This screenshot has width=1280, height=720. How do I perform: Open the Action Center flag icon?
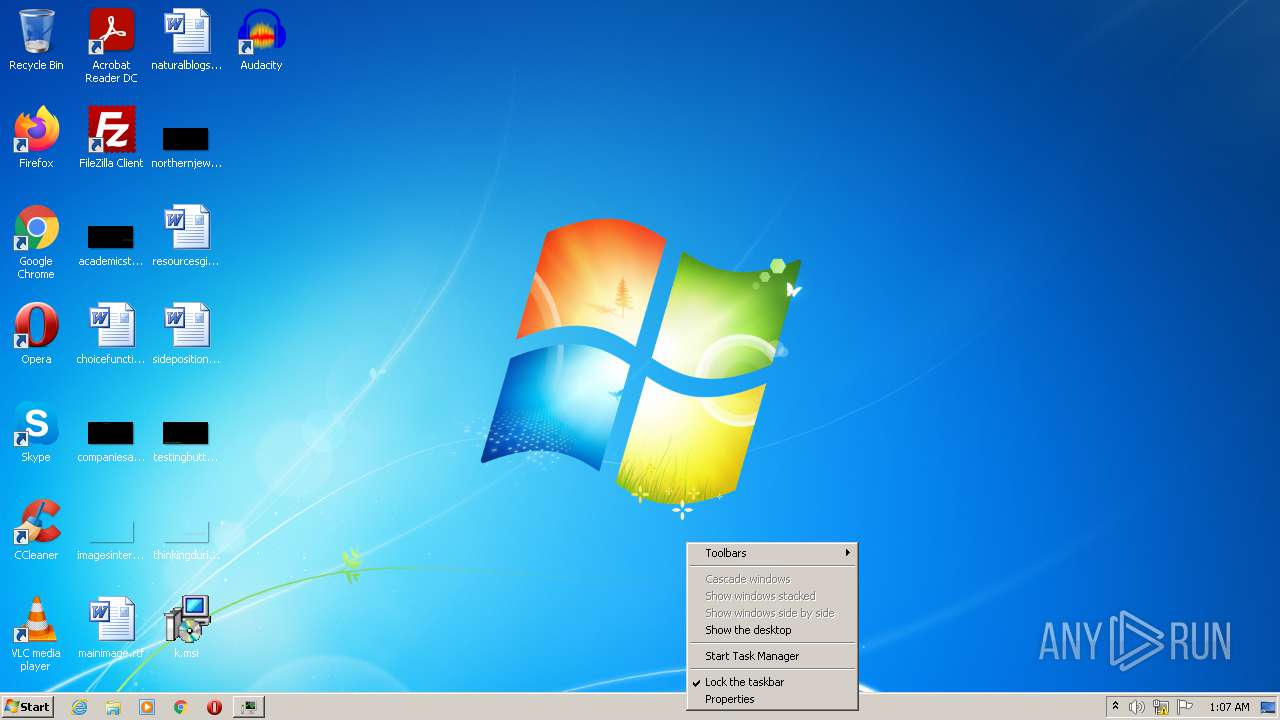tap(1185, 707)
